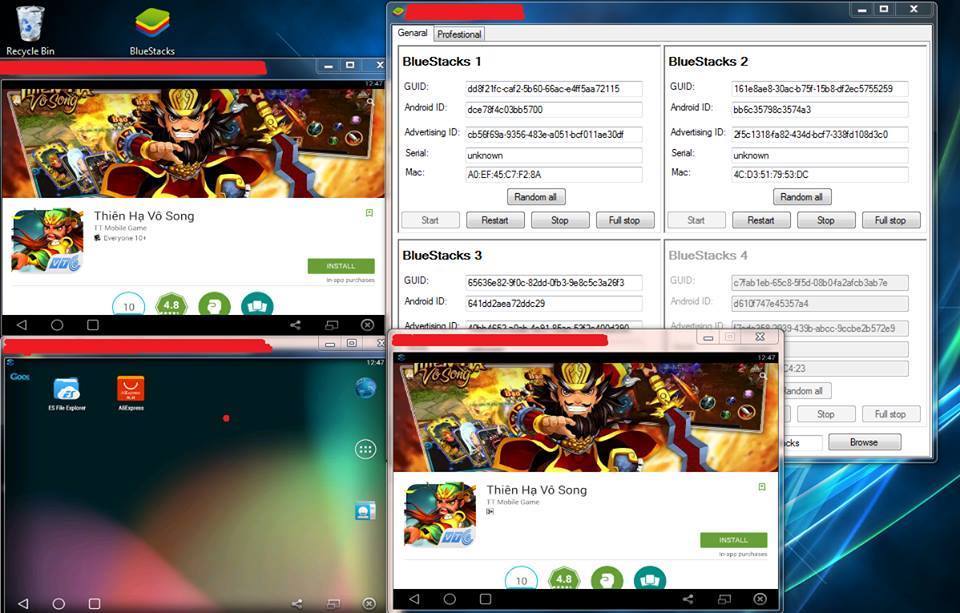Open the globe browser icon on Android home

[x=366, y=388]
